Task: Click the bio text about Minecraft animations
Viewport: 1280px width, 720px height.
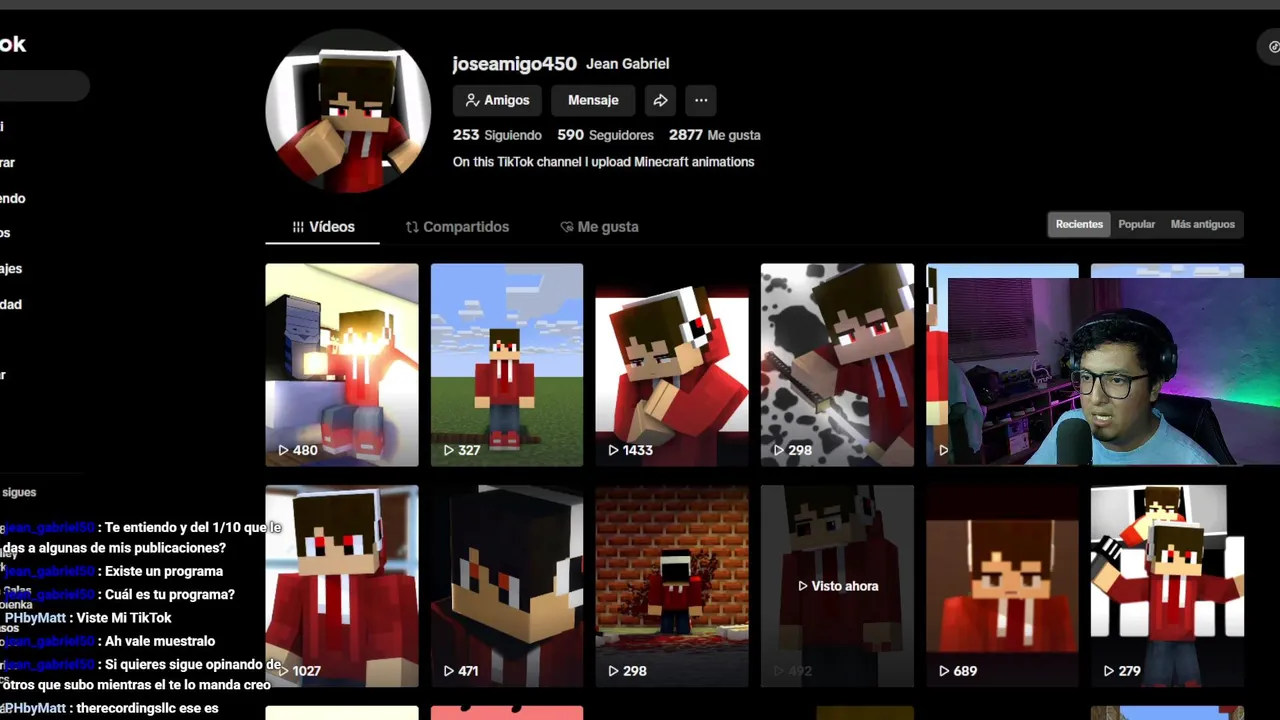Action: (603, 162)
